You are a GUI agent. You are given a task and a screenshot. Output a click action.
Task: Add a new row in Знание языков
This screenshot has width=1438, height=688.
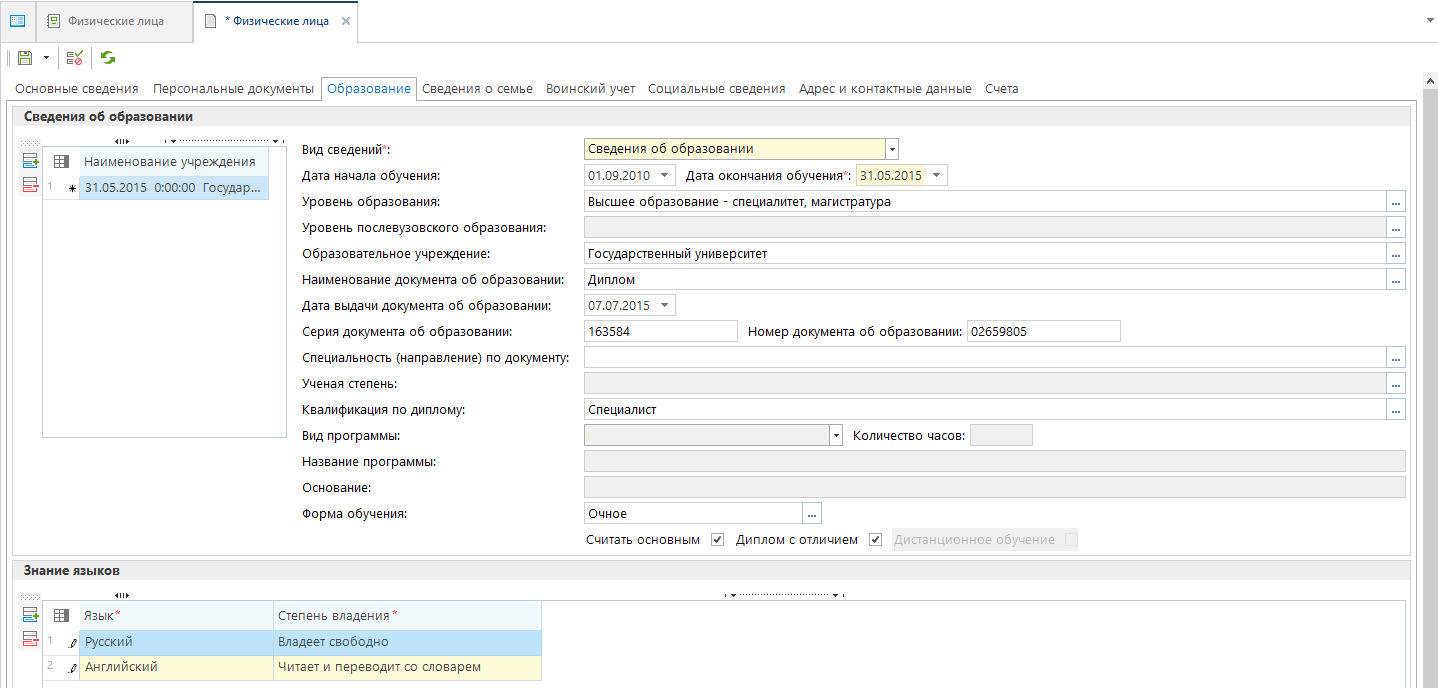point(30,615)
